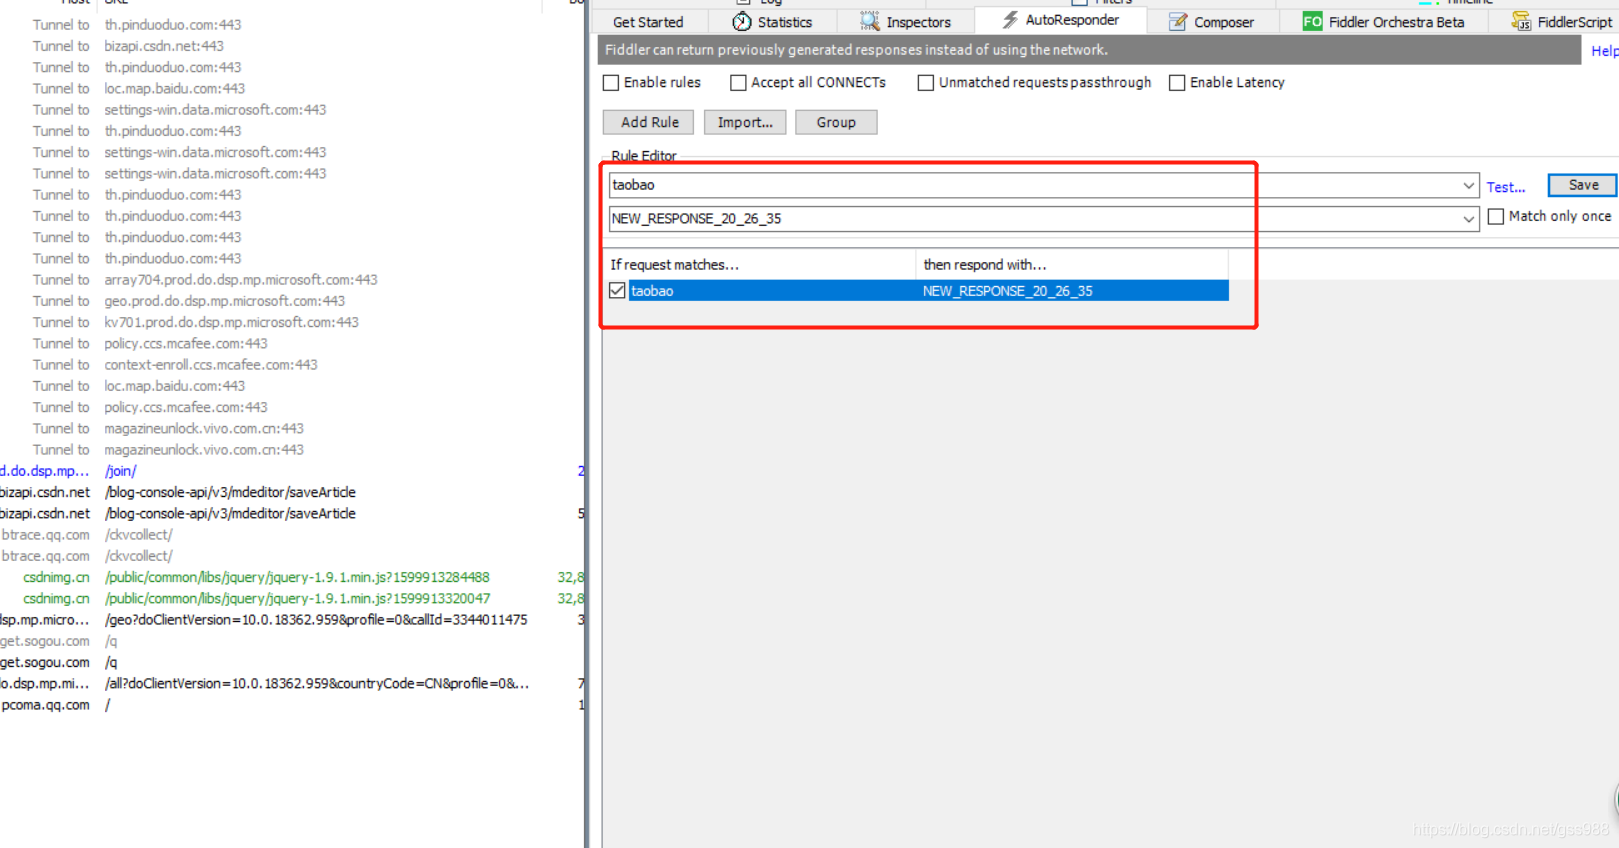Click the Group button
Screen dimensions: 1619x848
point(836,122)
